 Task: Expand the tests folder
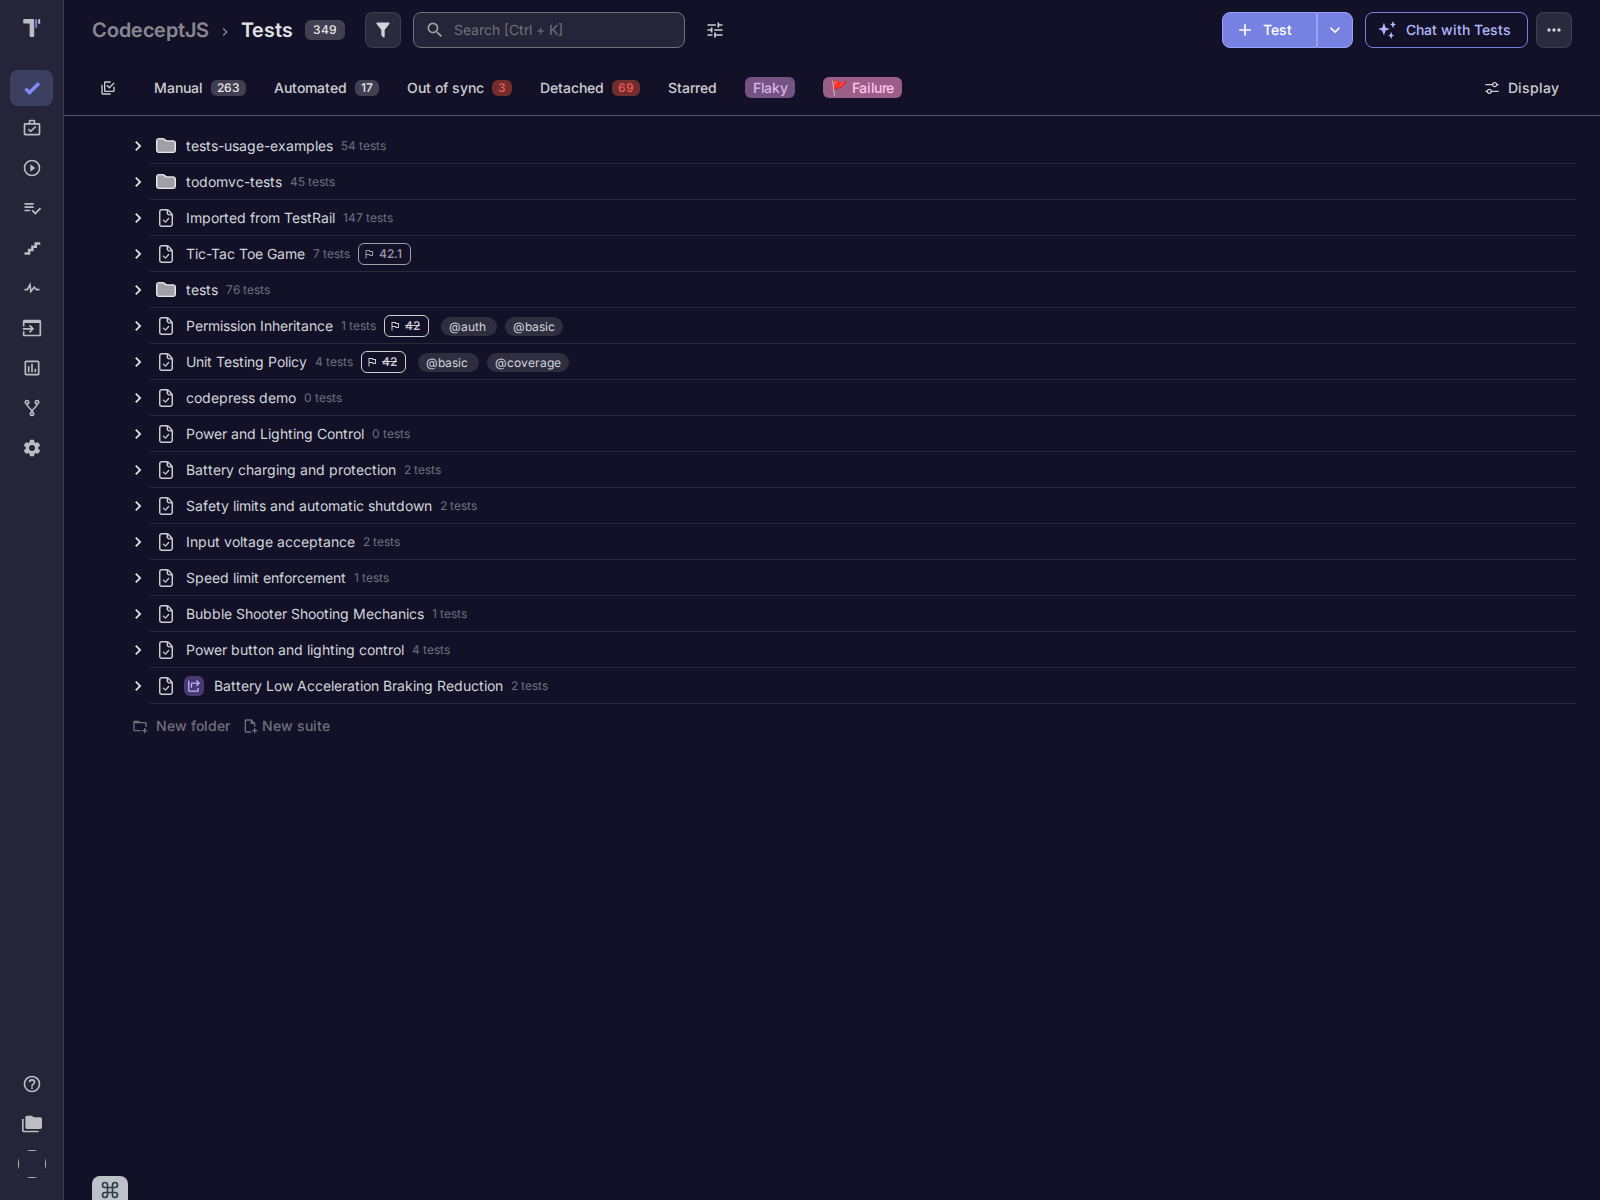[138, 290]
